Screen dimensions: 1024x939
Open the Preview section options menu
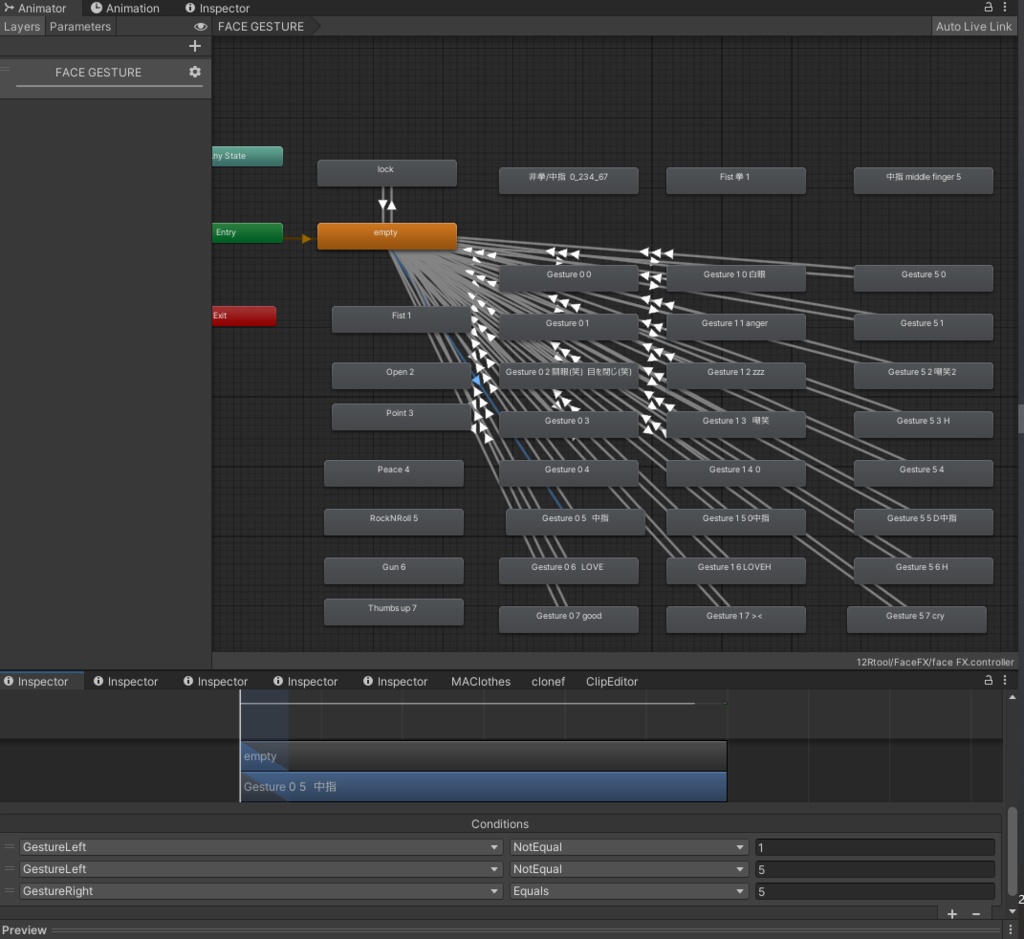(x=1010, y=929)
